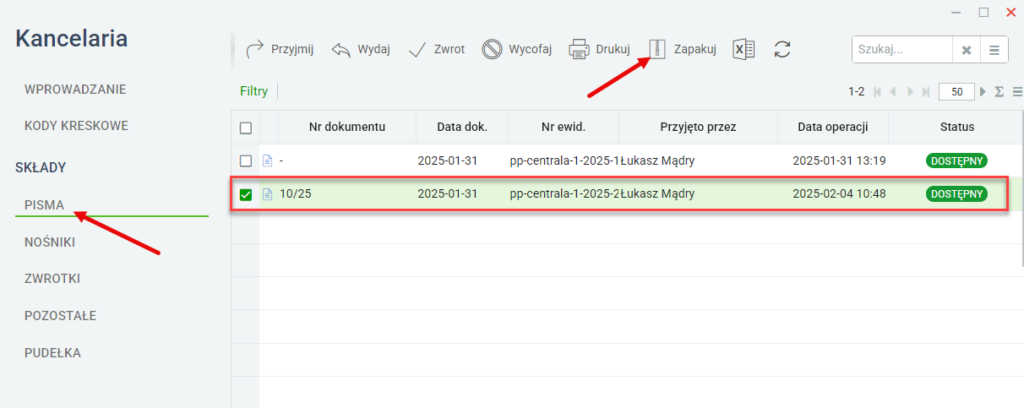The image size is (1024, 408).
Task: Open the Kody kreskowe section
Action: (x=76, y=125)
